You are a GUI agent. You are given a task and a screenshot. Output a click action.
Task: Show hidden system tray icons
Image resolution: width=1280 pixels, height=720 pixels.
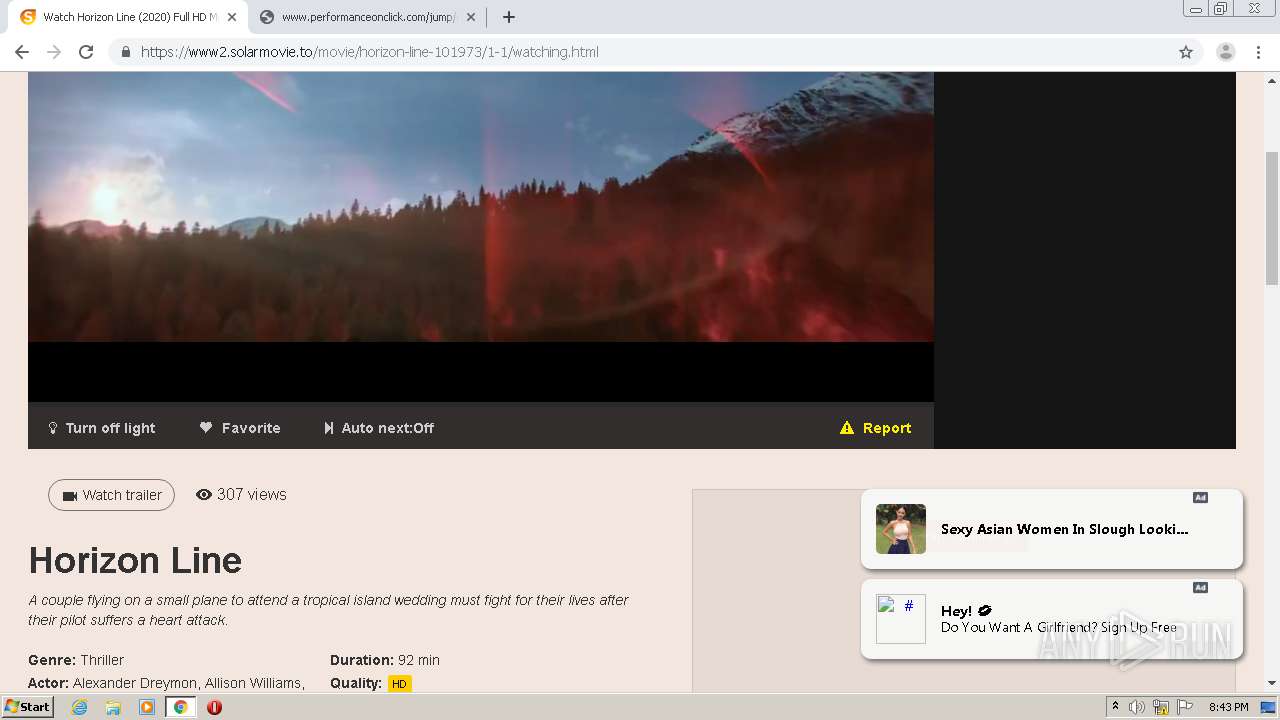click(1115, 707)
